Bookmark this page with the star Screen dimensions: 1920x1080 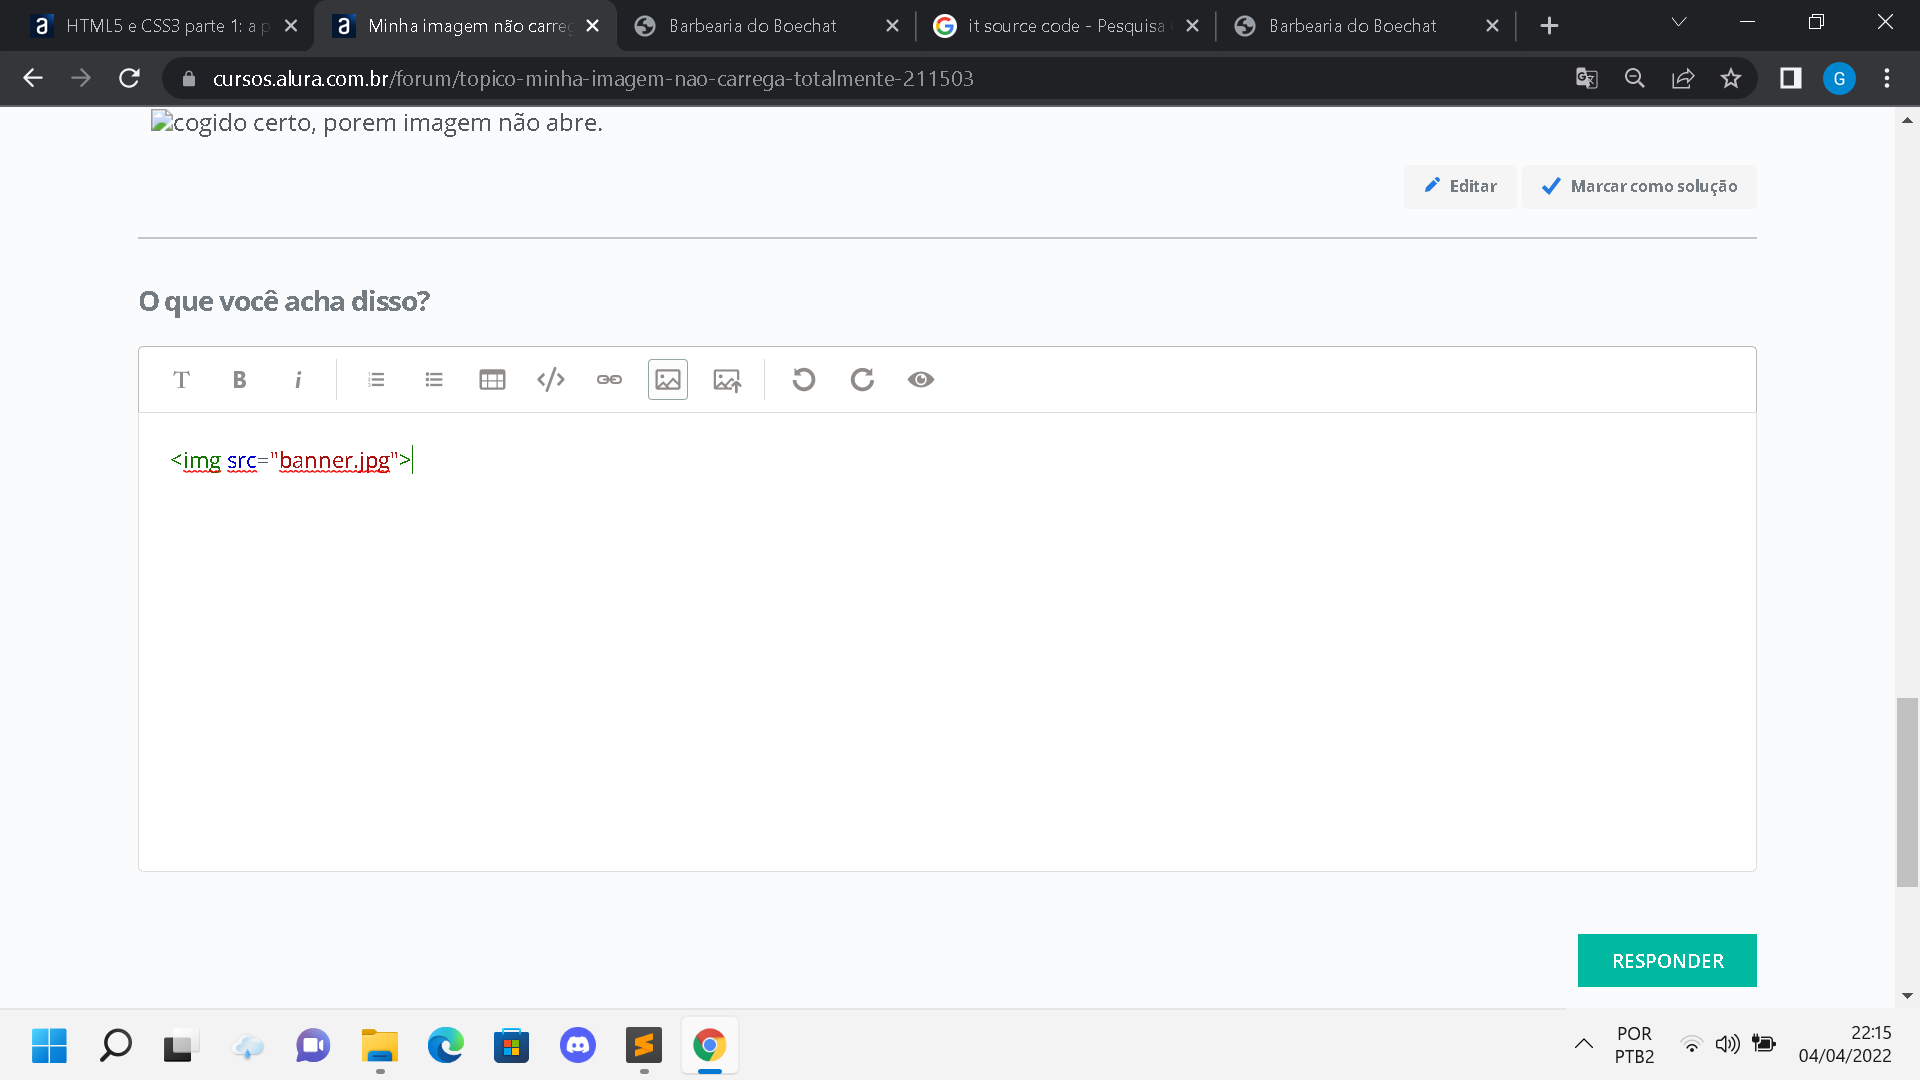(1731, 78)
